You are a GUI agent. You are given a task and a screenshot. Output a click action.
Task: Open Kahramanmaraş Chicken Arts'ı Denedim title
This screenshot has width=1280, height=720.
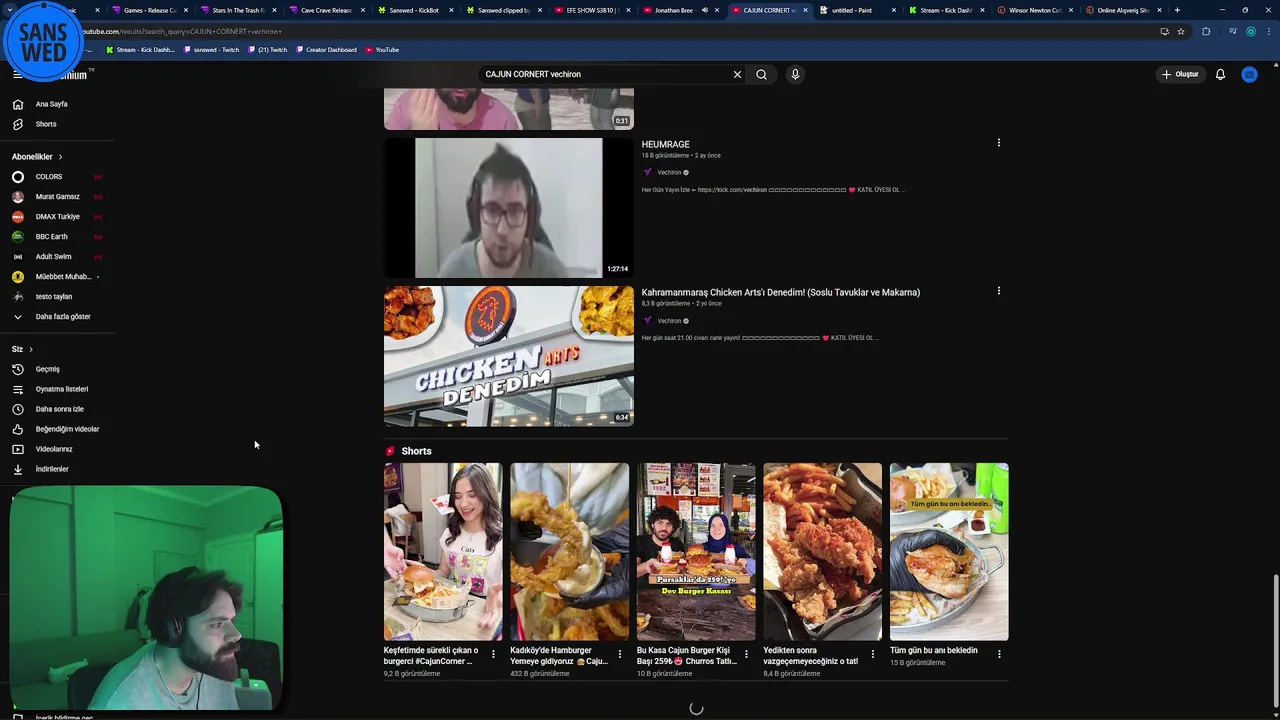[780, 292]
